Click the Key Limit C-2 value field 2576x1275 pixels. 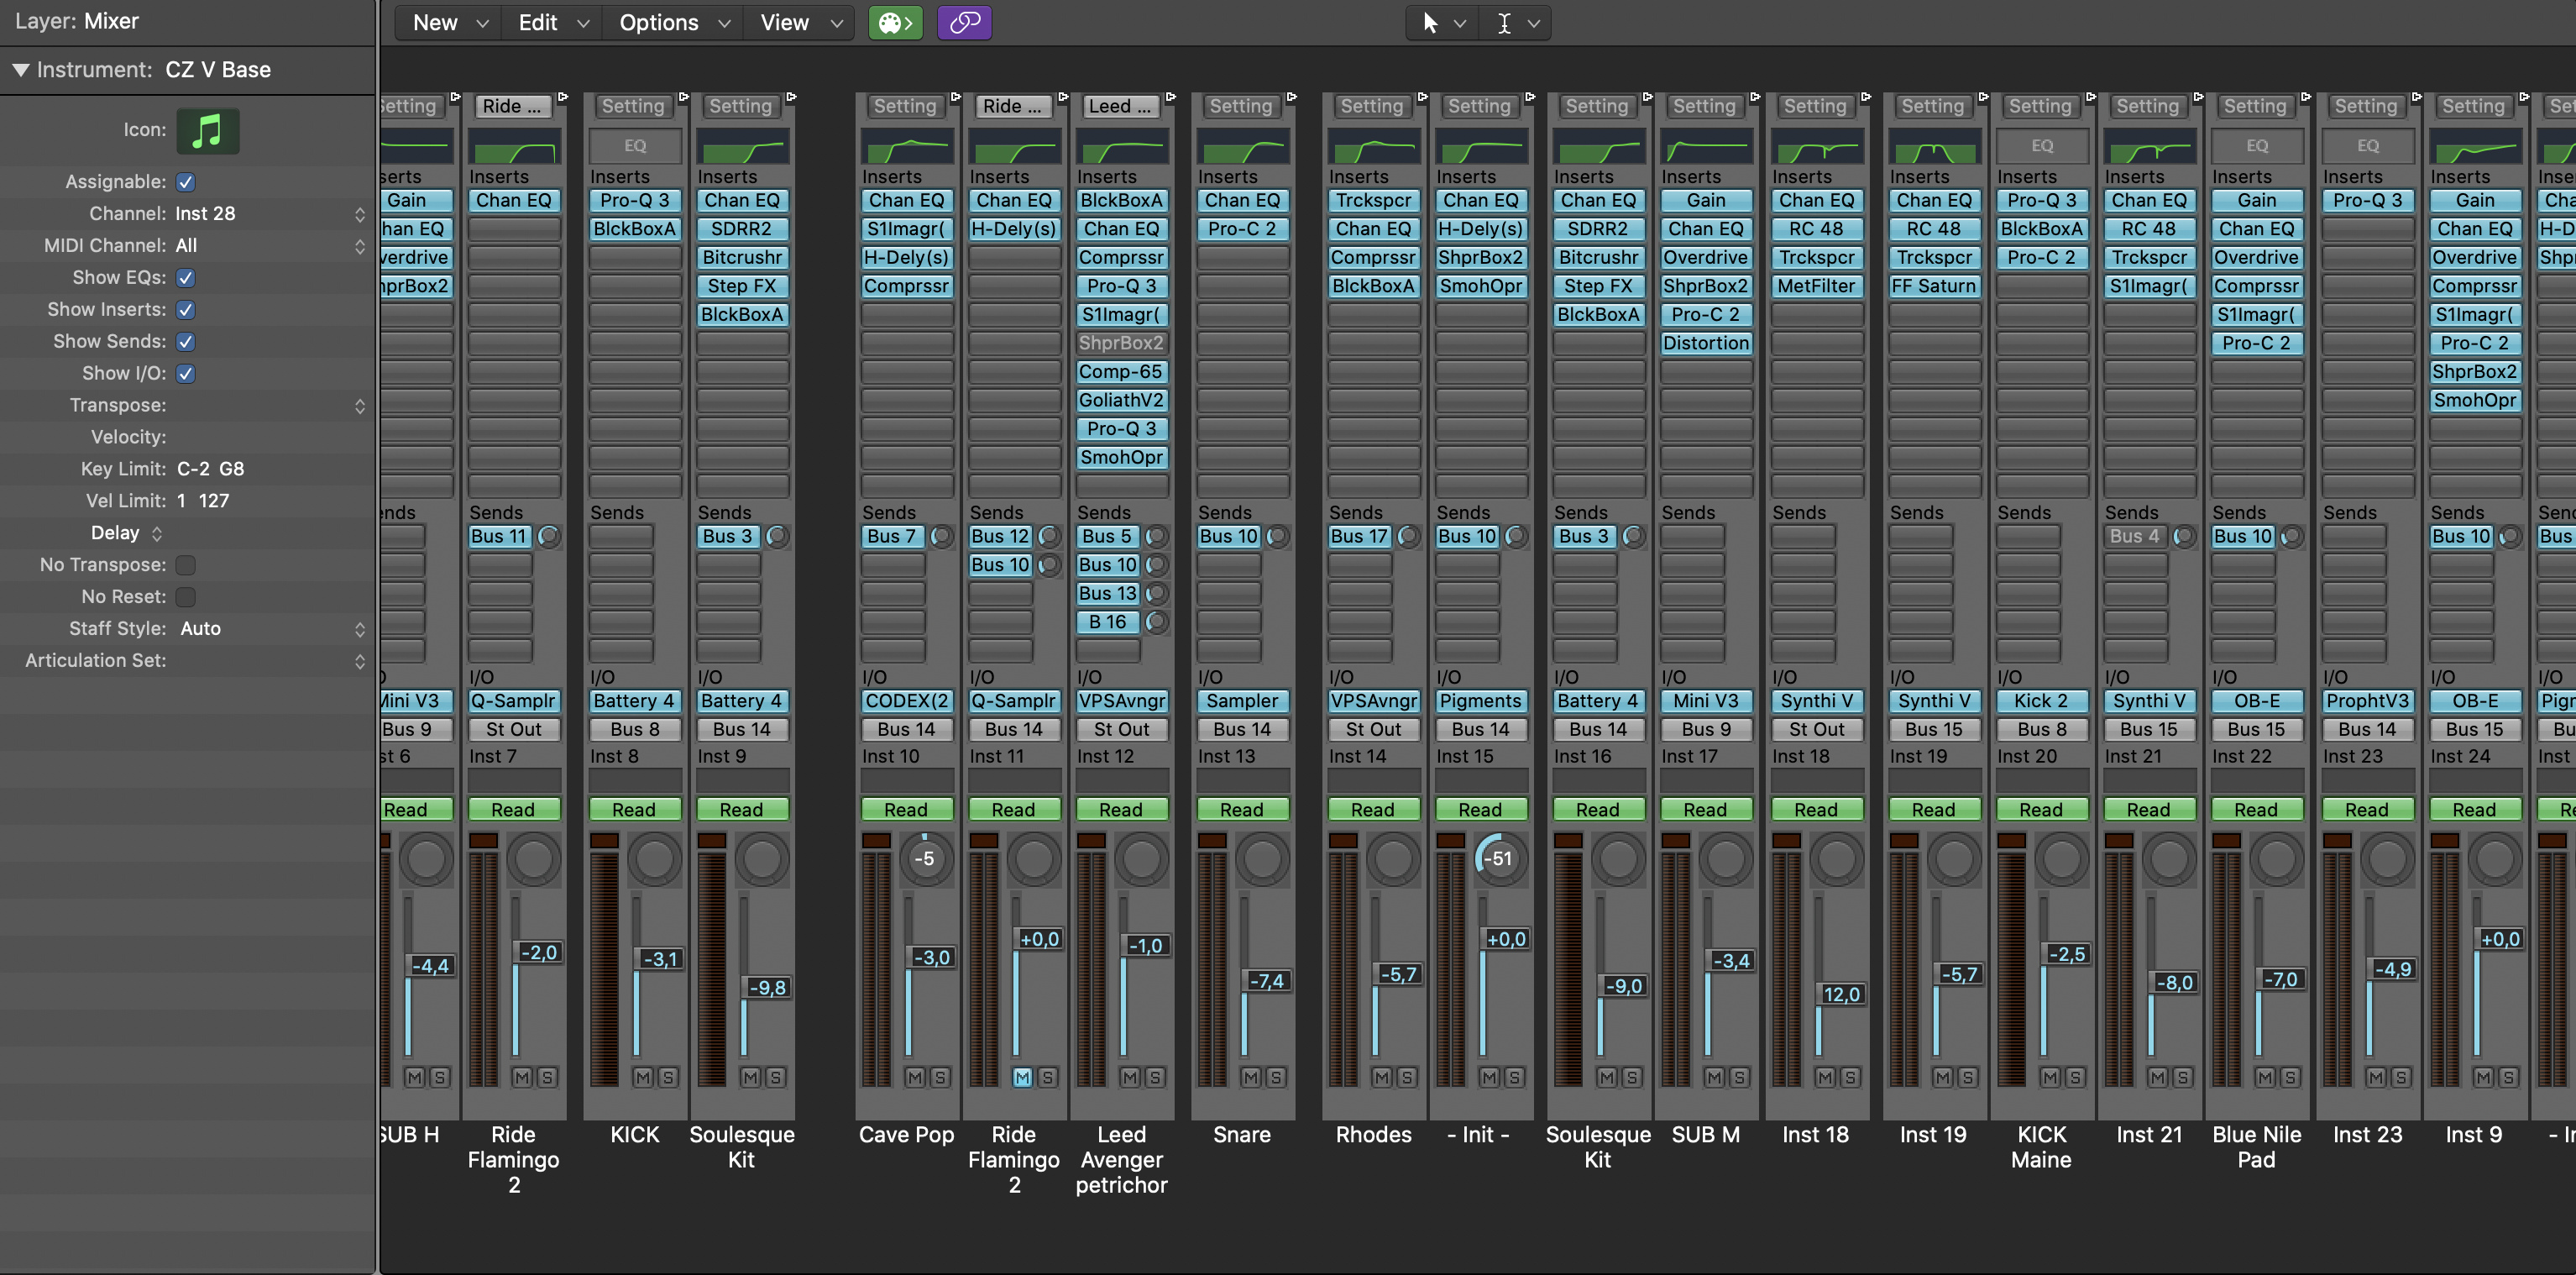coord(193,469)
